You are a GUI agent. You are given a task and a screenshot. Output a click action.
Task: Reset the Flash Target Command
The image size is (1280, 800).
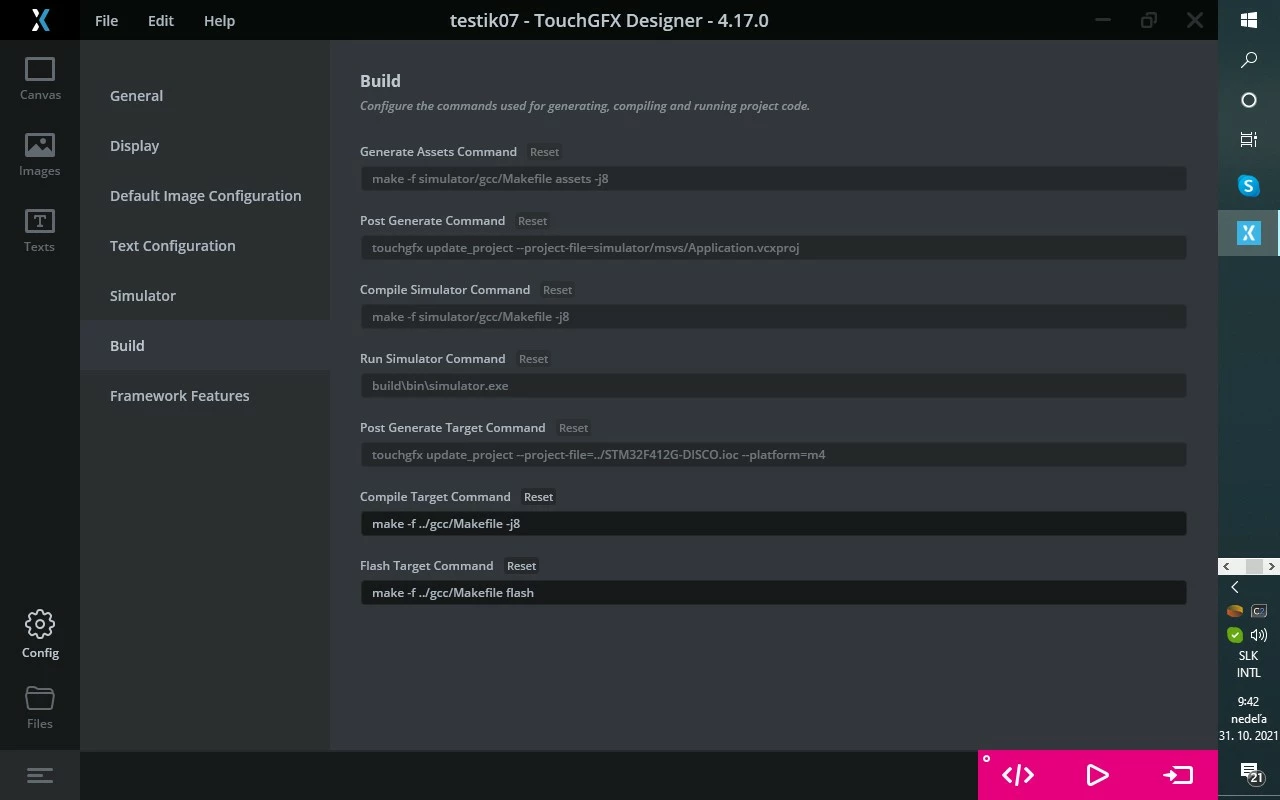[x=521, y=566]
